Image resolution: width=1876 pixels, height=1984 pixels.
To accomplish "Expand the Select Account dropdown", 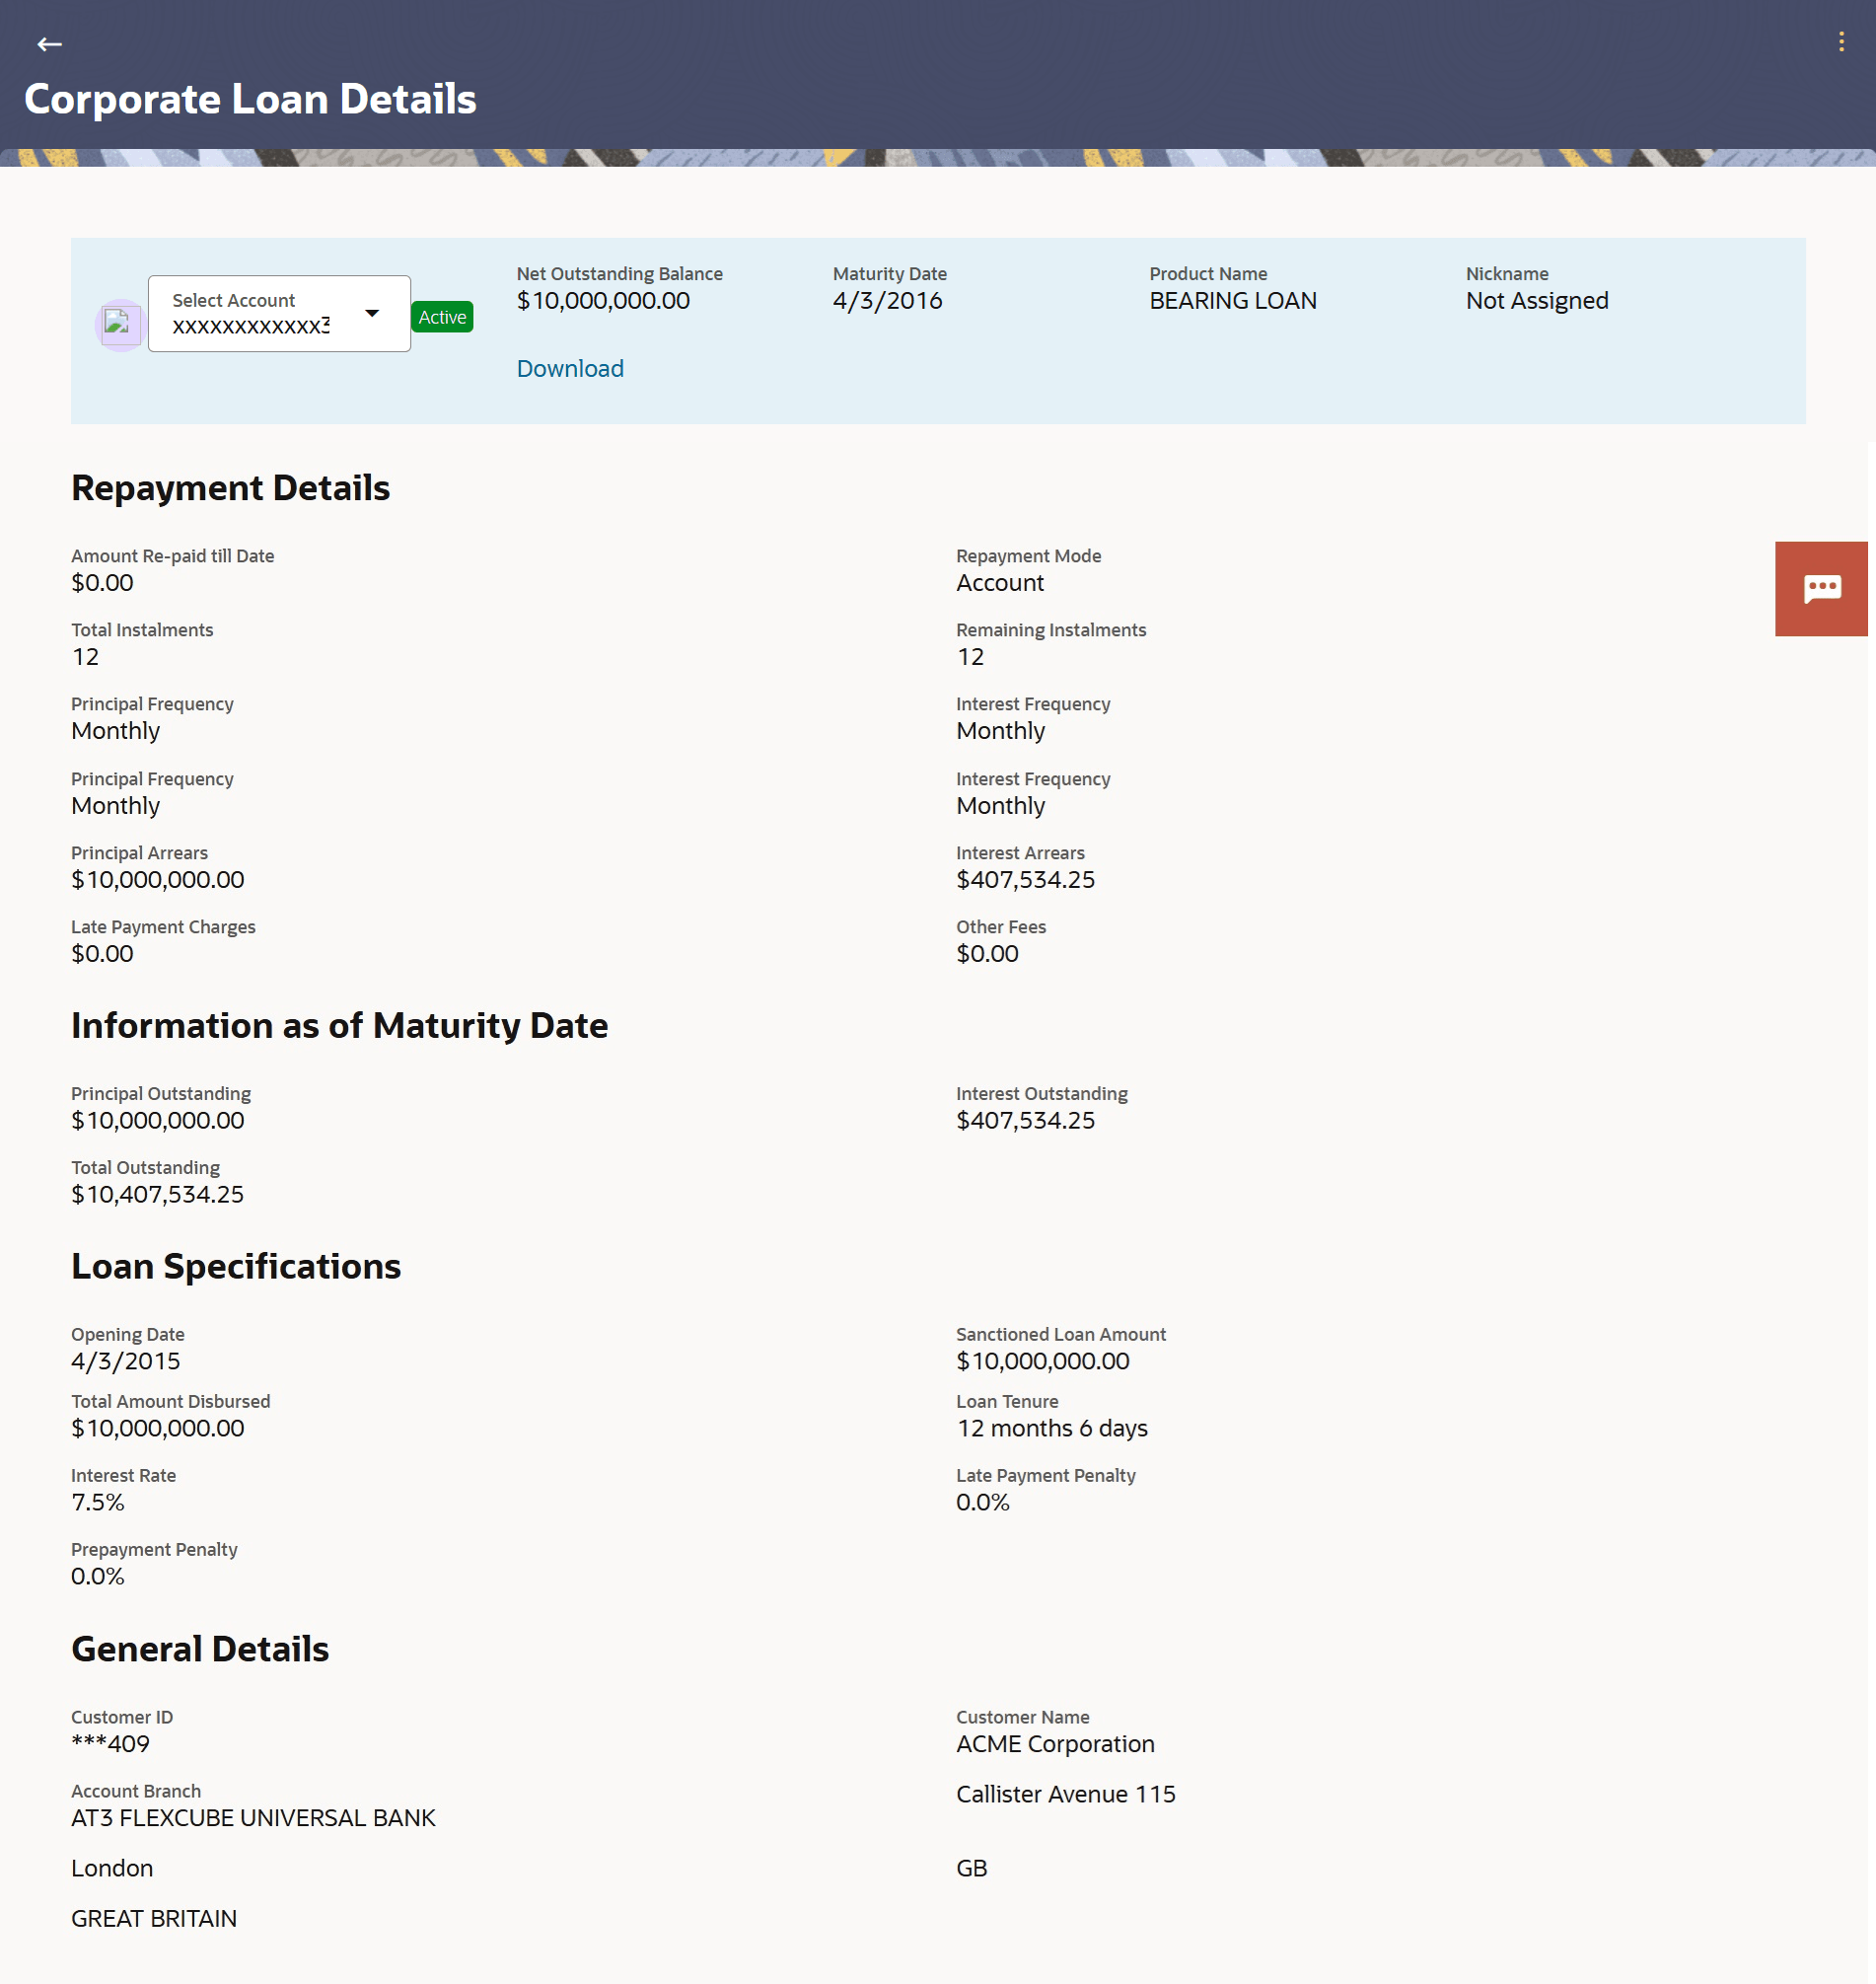I will click(x=279, y=314).
